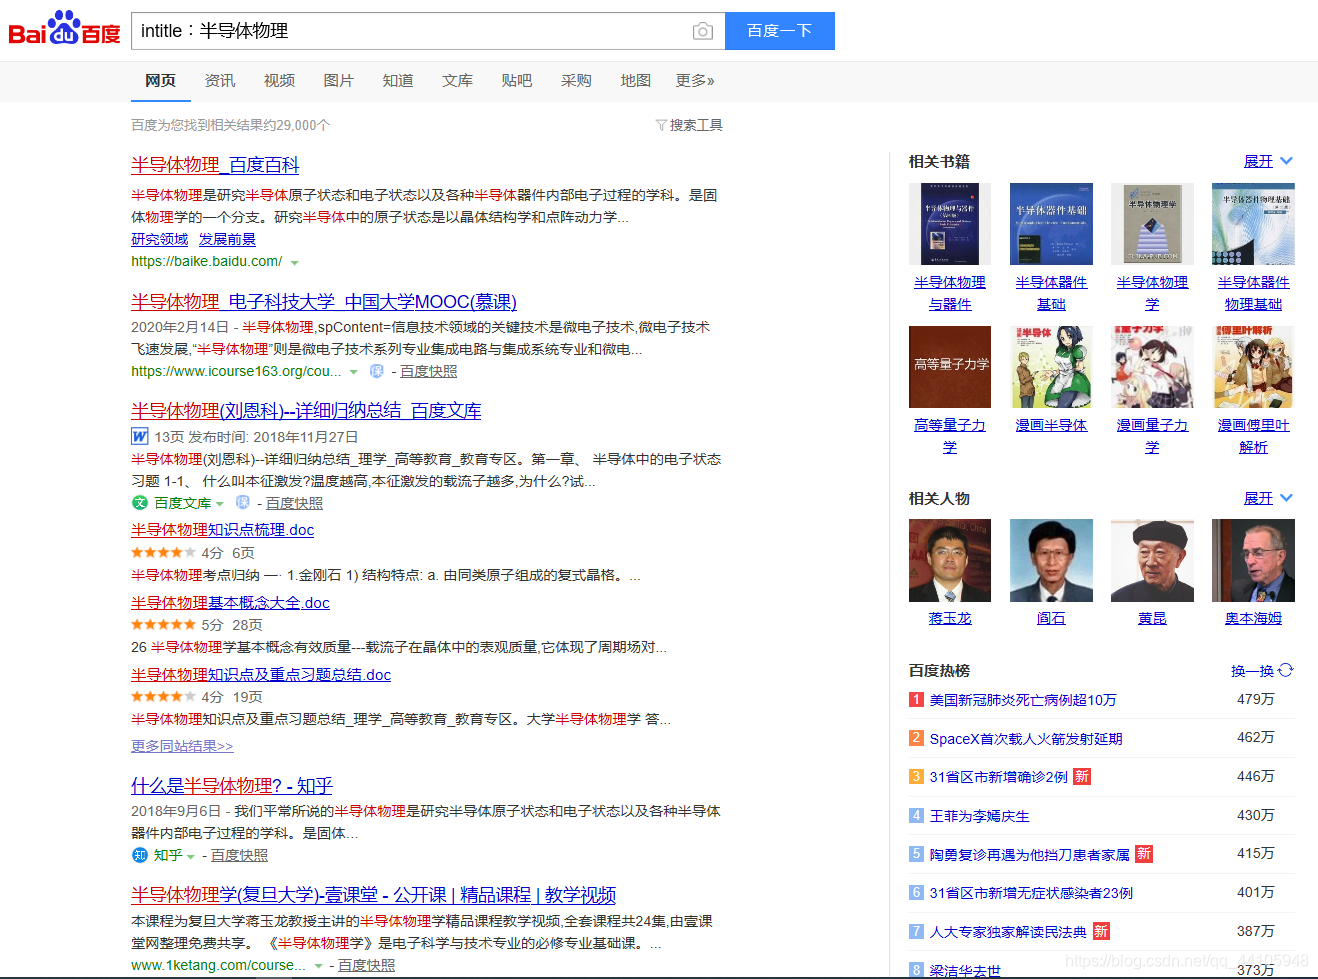Switch to the 文库 tab
This screenshot has height=979, width=1318.
458,80
